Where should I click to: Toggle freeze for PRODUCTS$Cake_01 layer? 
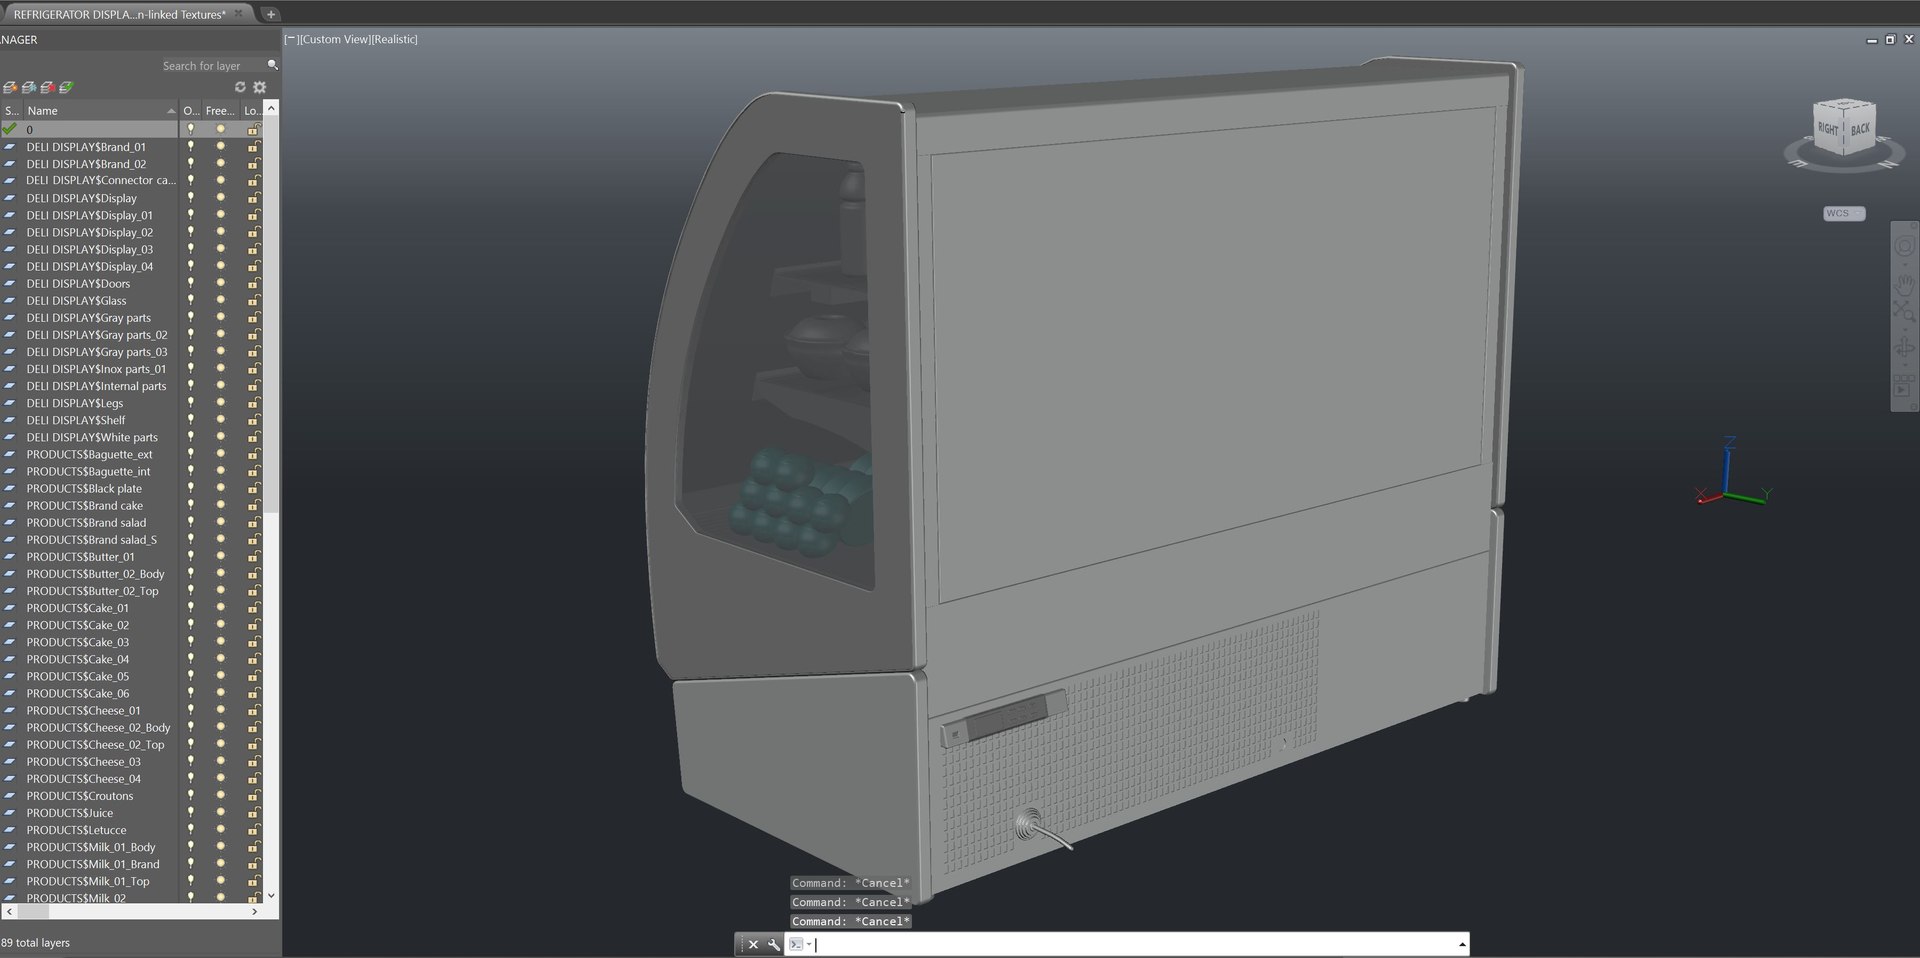point(220,608)
